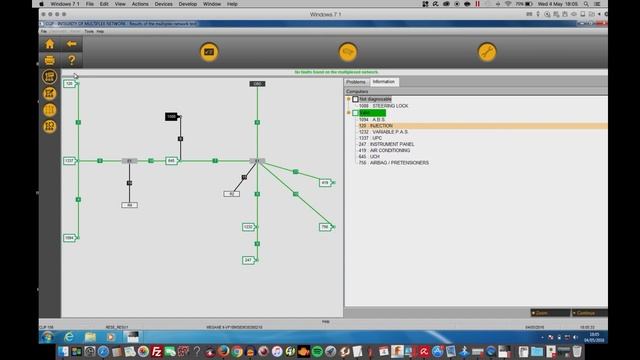Open Google Chrome in the Mac dock

237,351
